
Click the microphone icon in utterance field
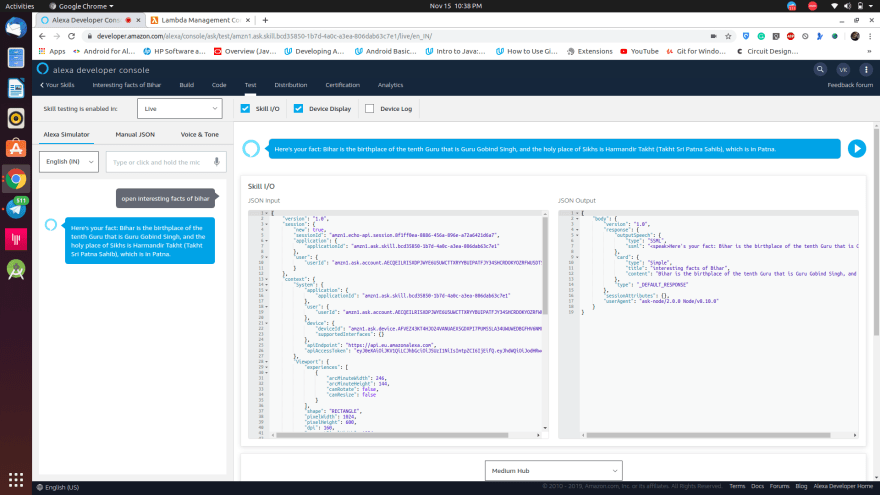tap(217, 162)
